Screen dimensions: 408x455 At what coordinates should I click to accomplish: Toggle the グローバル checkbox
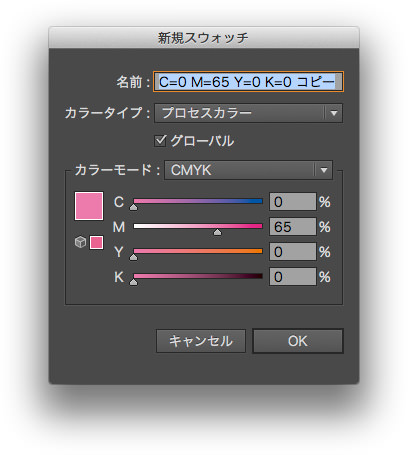[160, 141]
